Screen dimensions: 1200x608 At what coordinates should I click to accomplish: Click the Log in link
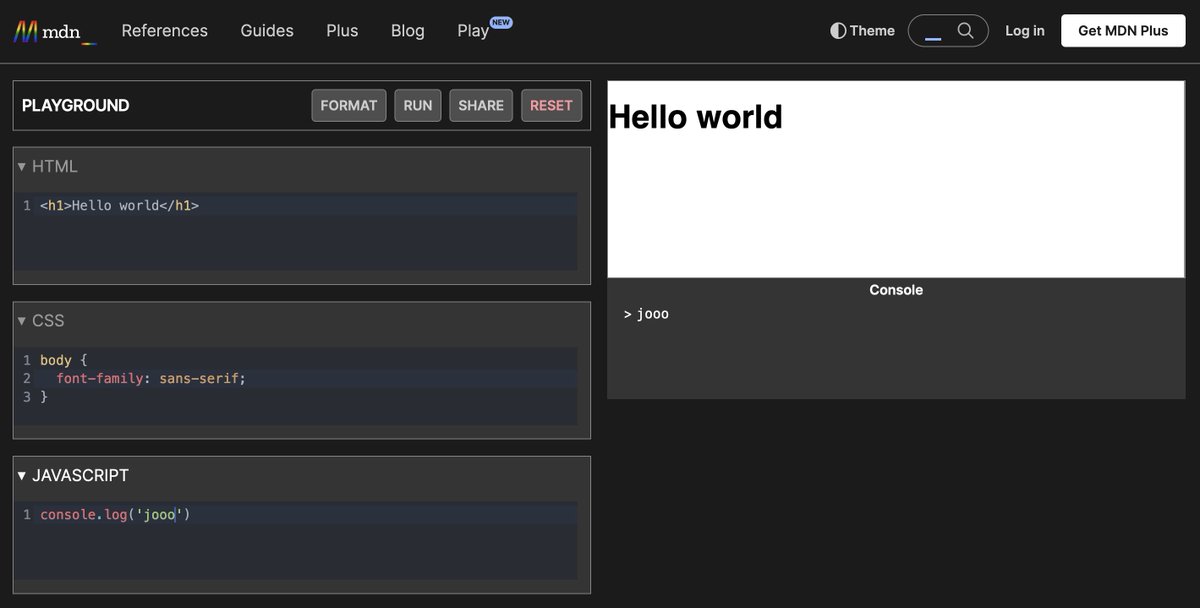point(1025,31)
